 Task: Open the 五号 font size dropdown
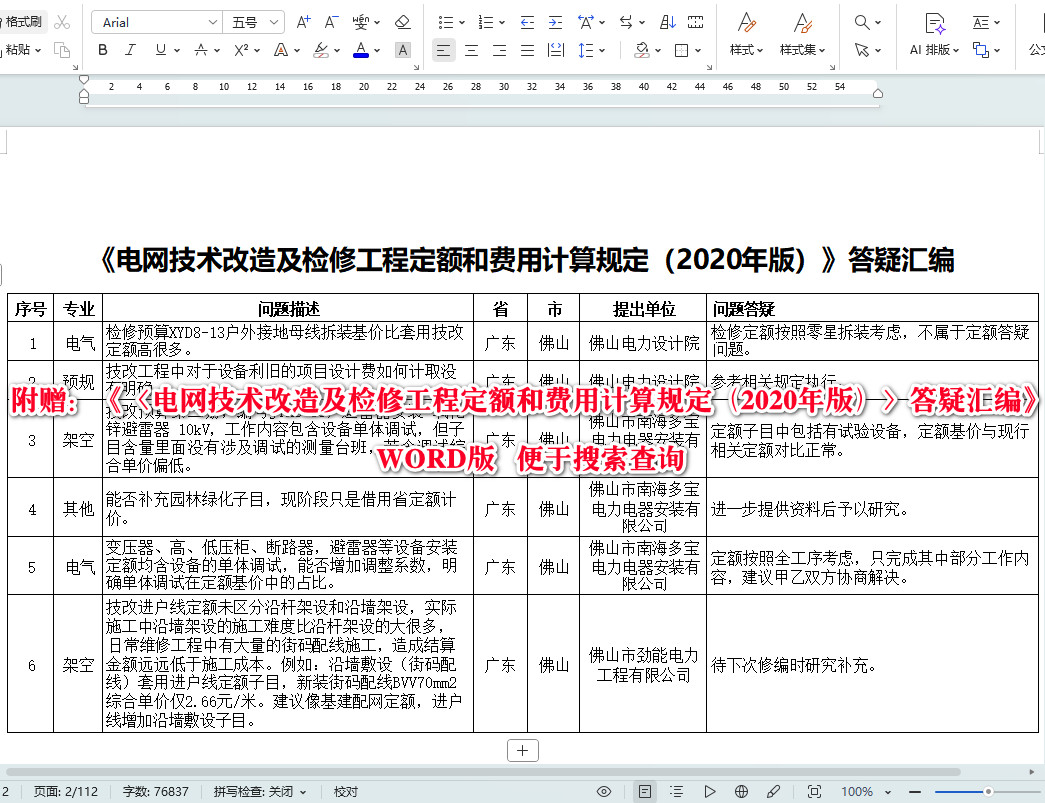(253, 21)
